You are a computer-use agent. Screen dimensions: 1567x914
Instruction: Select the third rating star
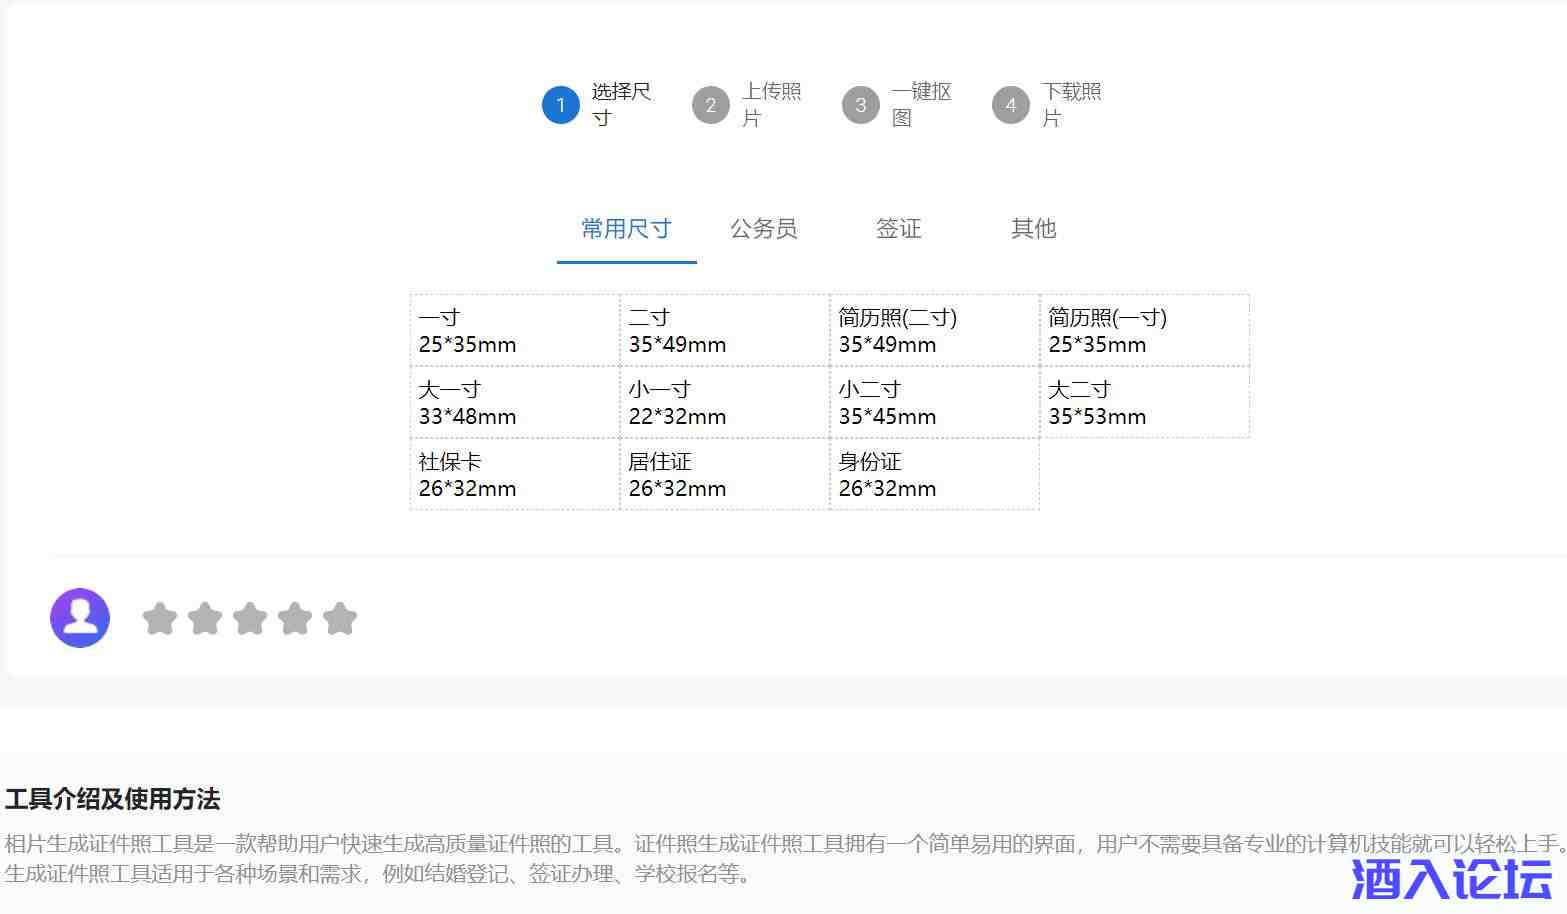tap(250, 619)
